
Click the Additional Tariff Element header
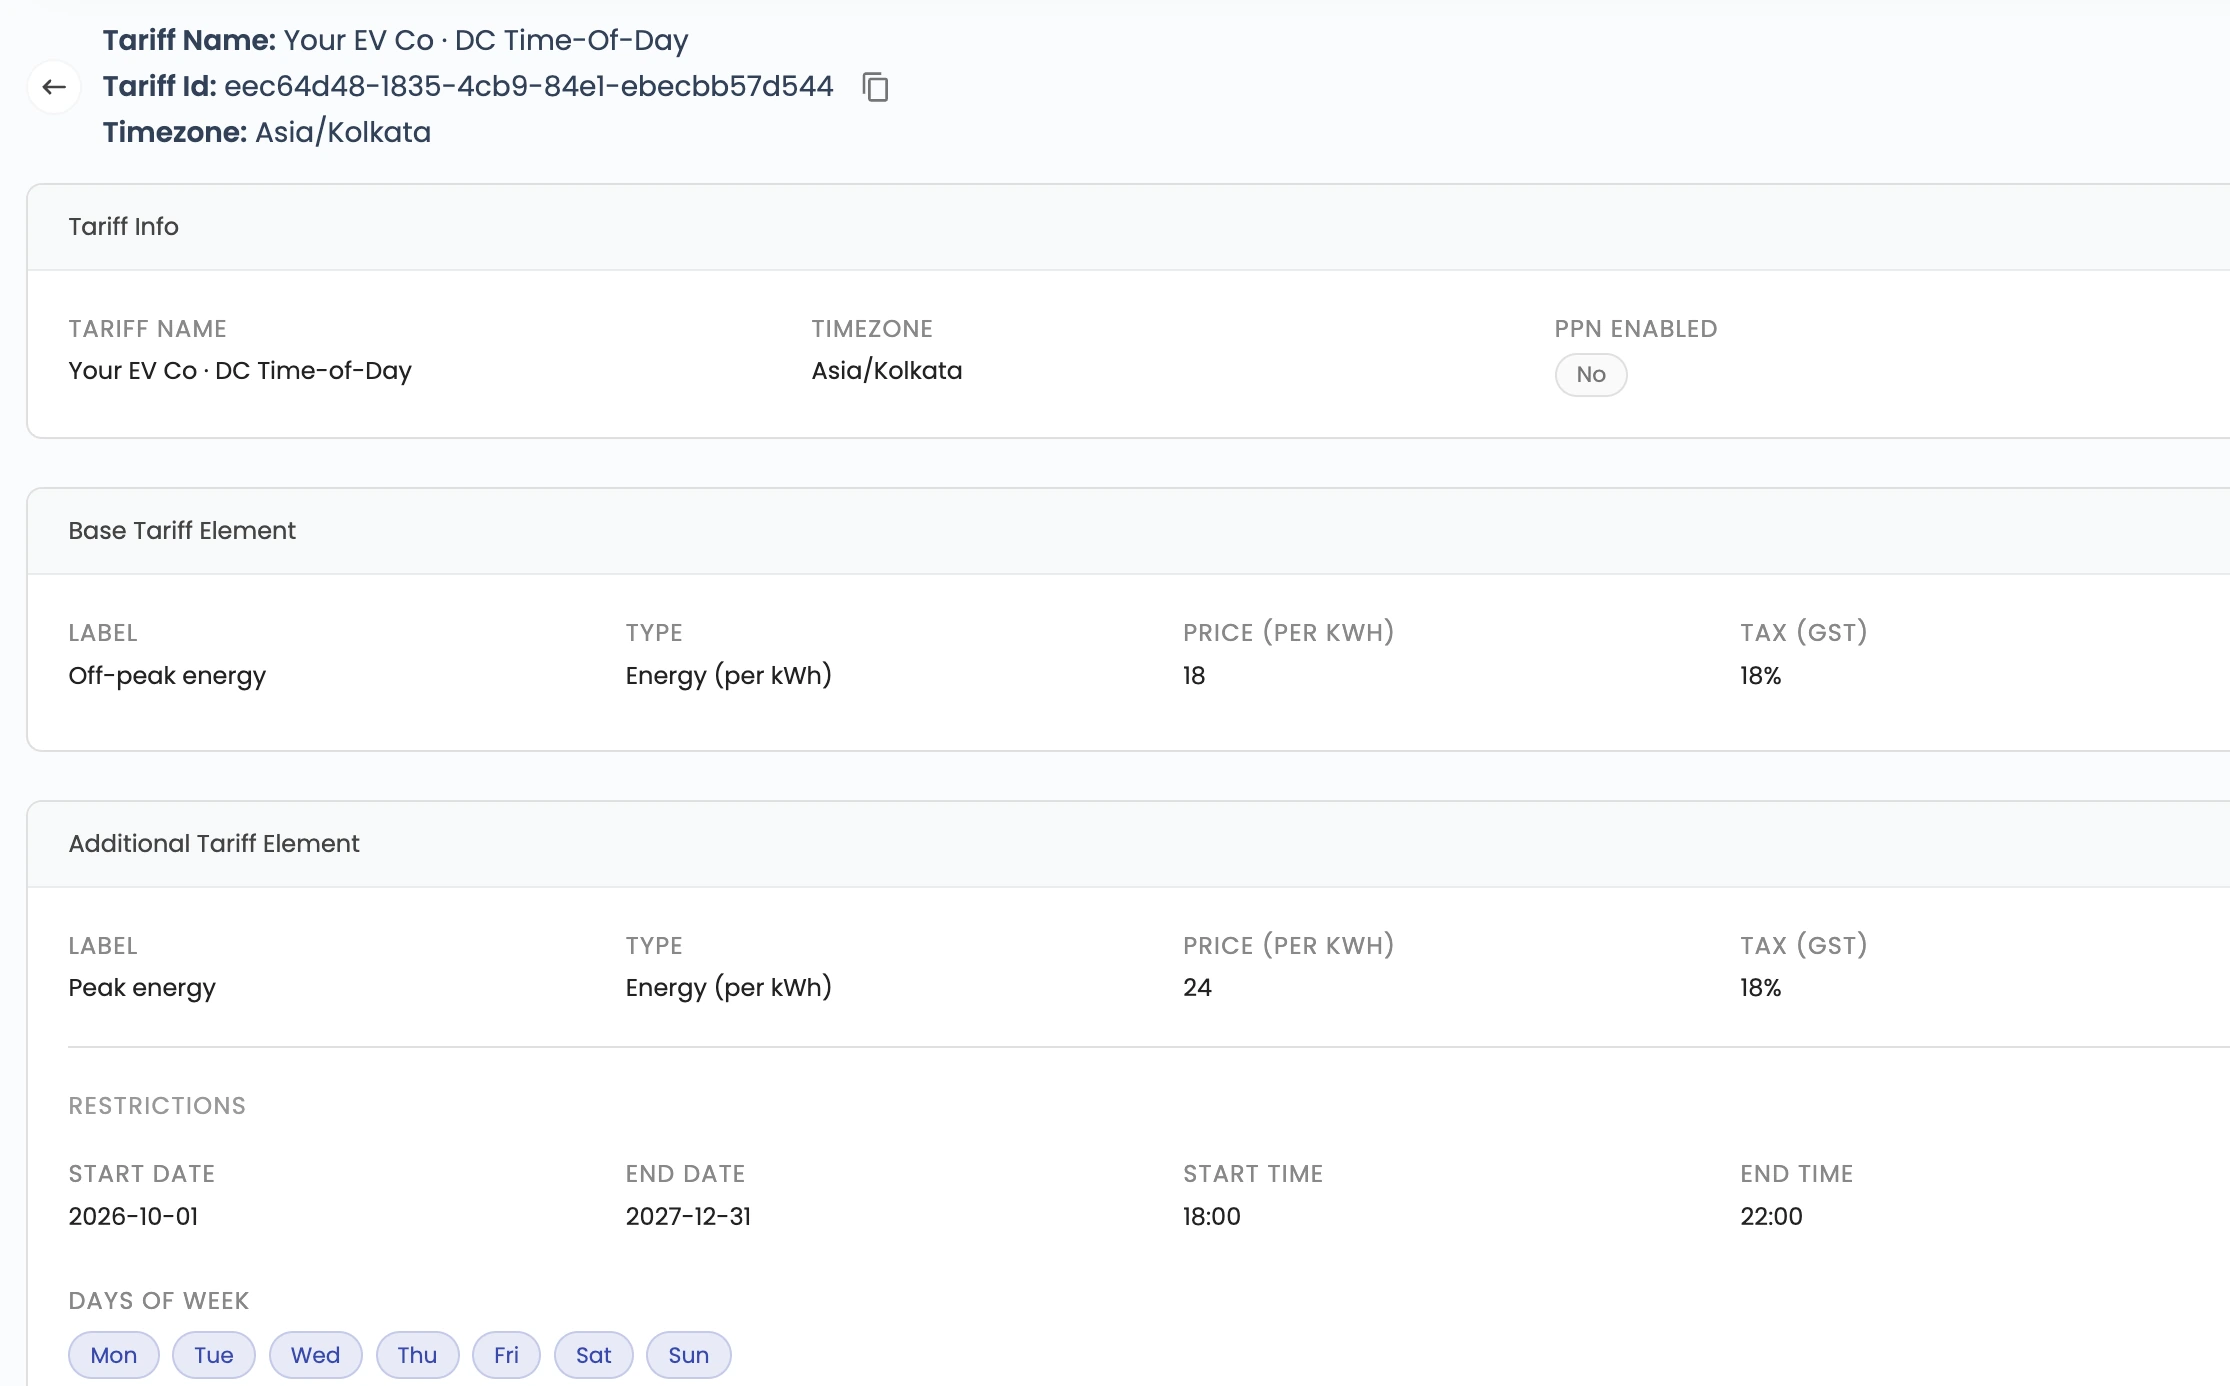[x=1128, y=844]
